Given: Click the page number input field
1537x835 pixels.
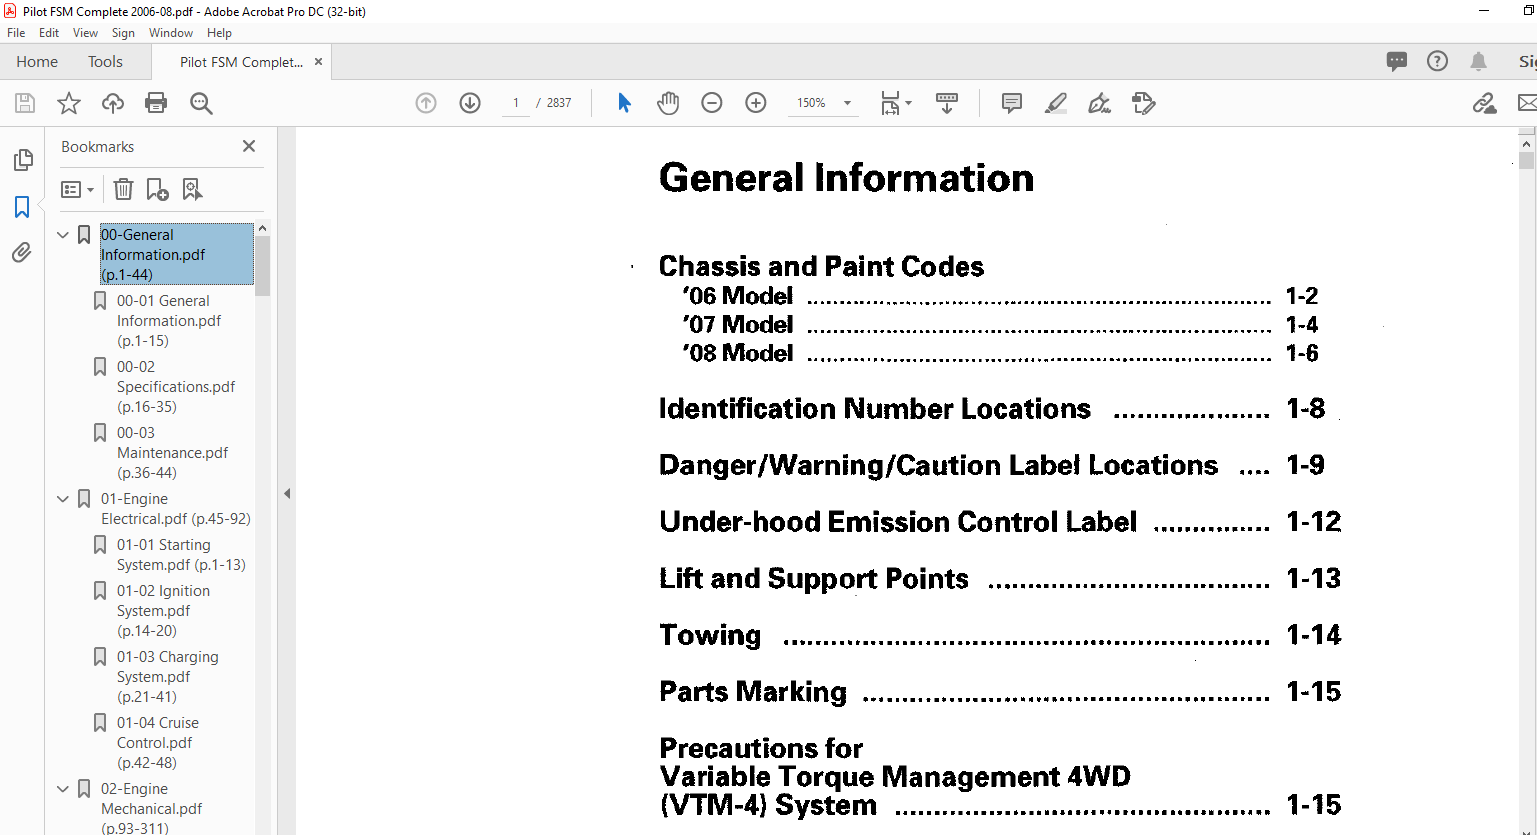Looking at the screenshot, I should point(516,103).
